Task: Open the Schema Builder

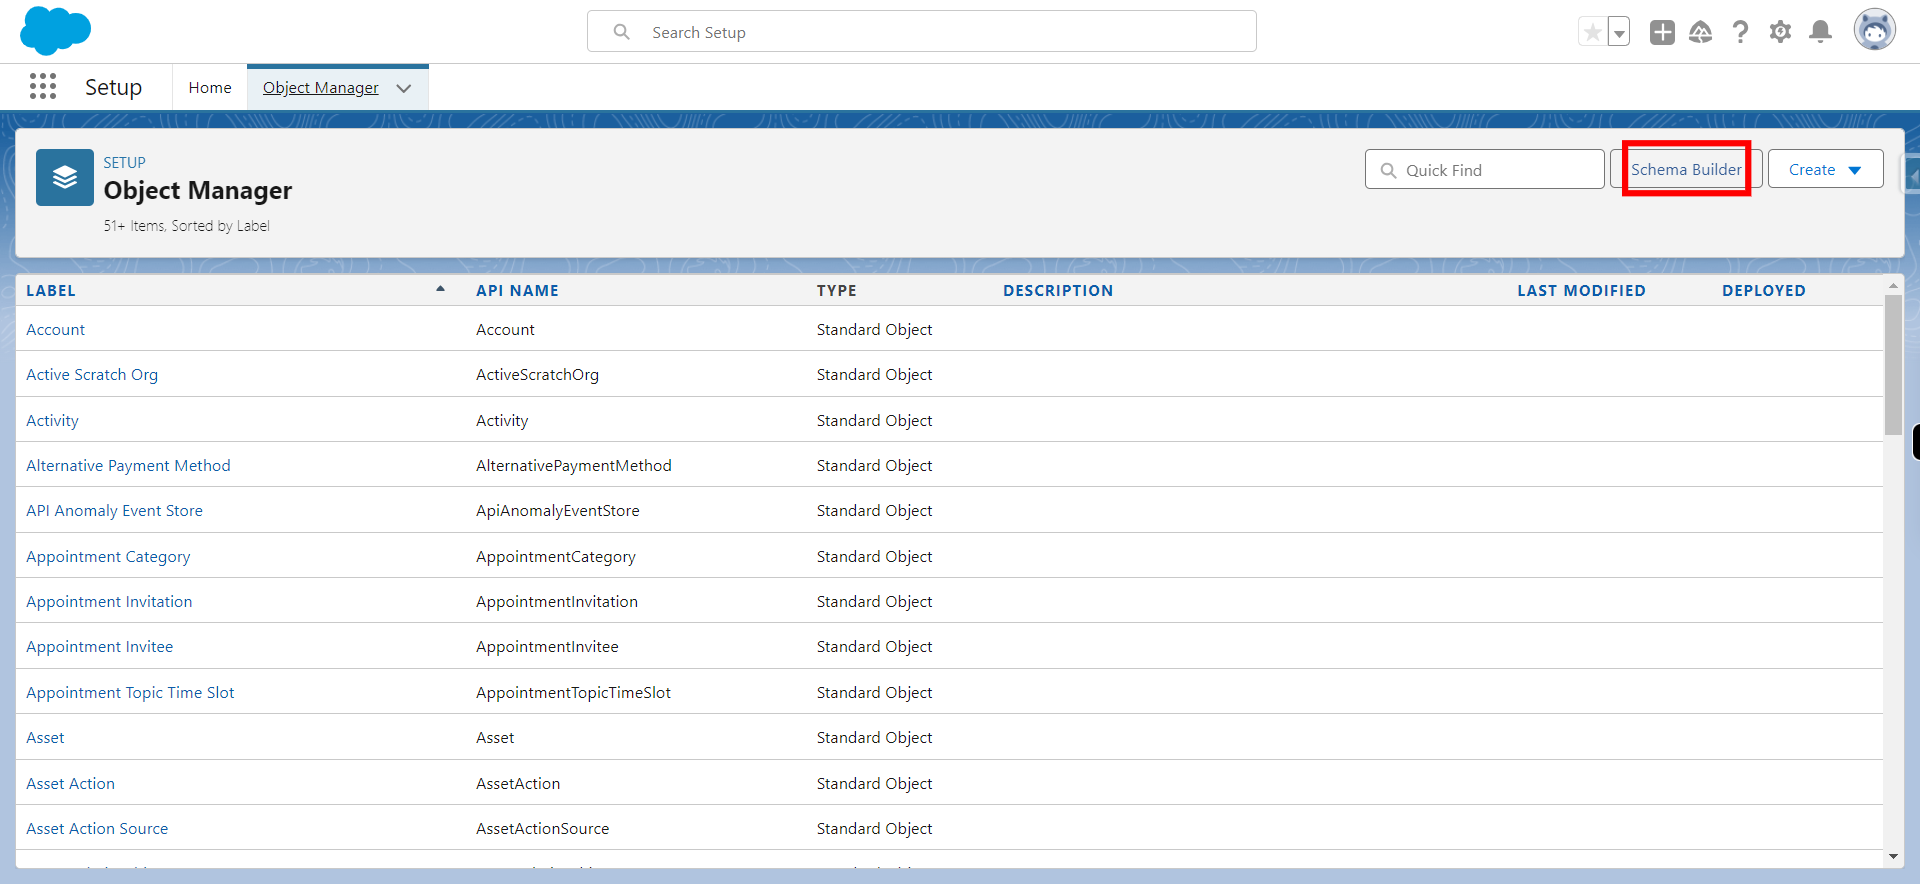Action: (x=1686, y=170)
